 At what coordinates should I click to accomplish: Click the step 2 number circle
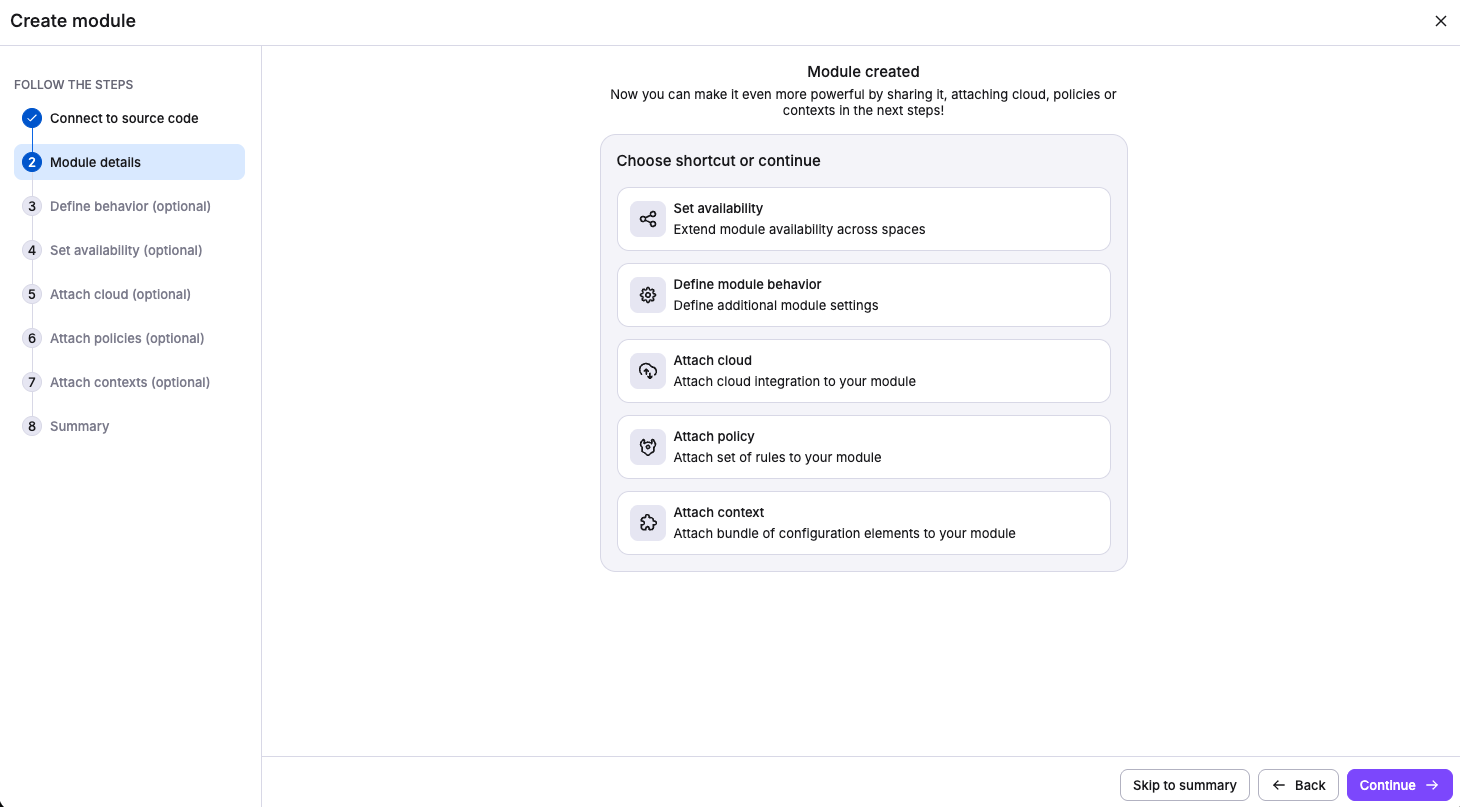pos(32,162)
